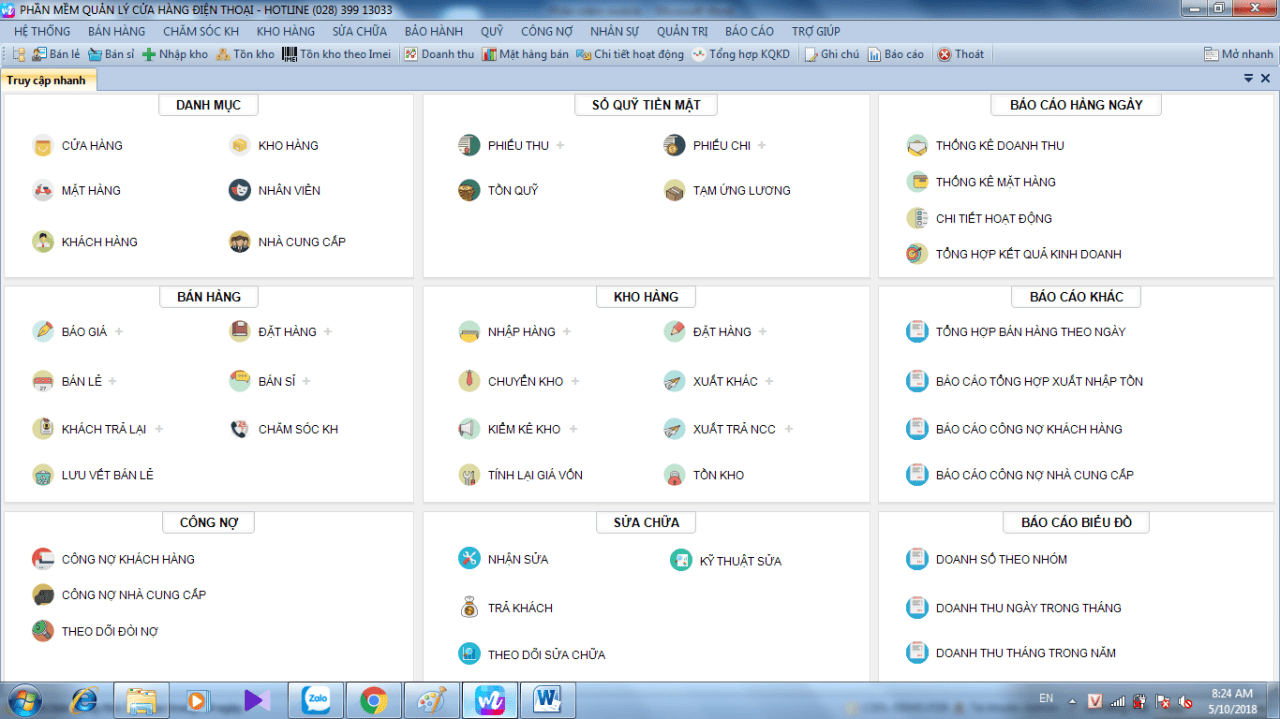Open the BÁN HÀNG menu
The height and width of the screenshot is (719, 1280).
[x=116, y=31]
